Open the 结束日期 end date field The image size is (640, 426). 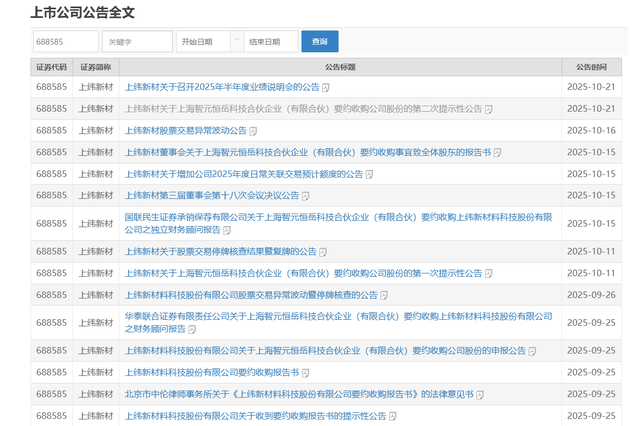point(271,42)
